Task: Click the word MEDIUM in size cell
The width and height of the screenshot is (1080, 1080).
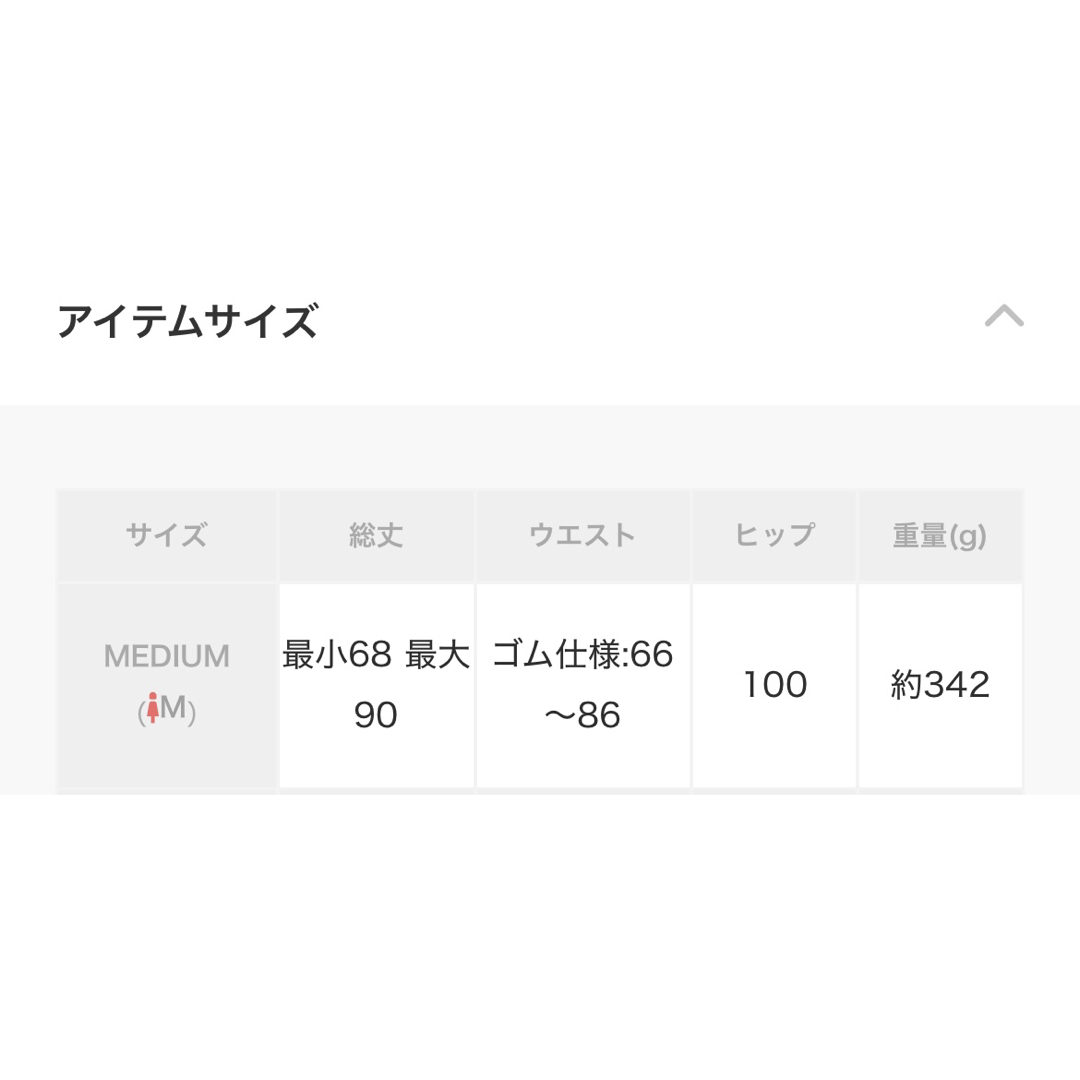Action: (x=167, y=656)
